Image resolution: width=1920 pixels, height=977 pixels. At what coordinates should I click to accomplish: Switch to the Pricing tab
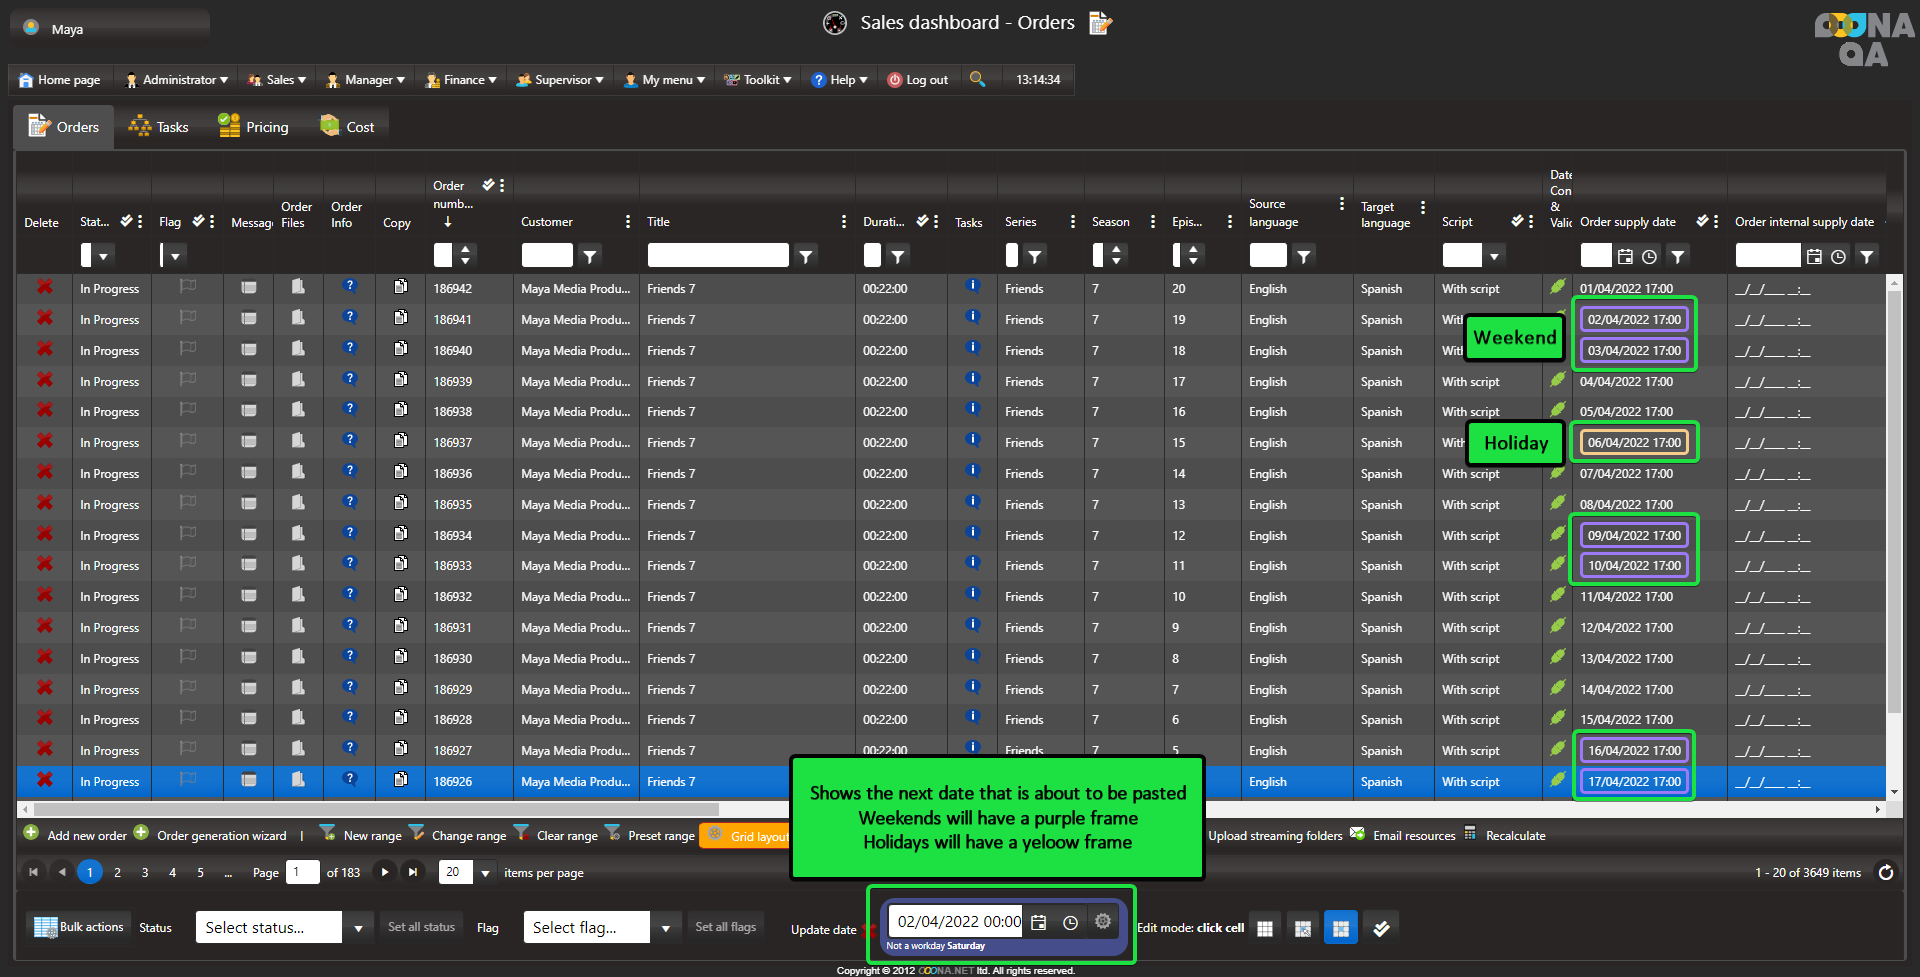pos(254,127)
